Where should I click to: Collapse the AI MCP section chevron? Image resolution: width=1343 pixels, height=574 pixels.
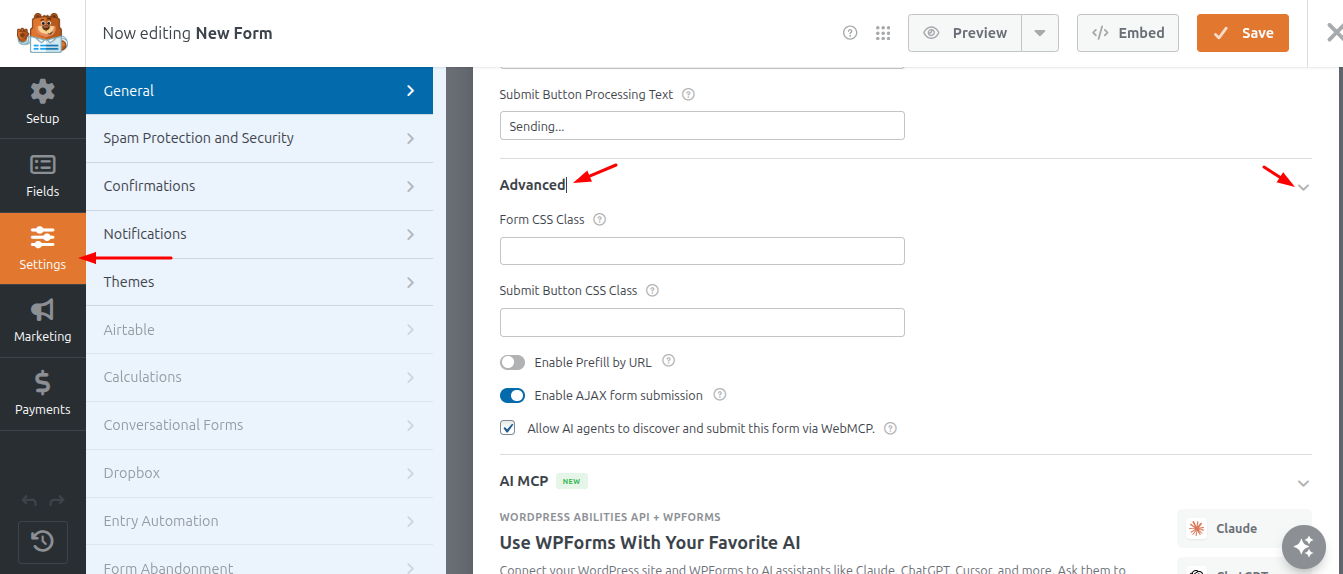point(1303,483)
